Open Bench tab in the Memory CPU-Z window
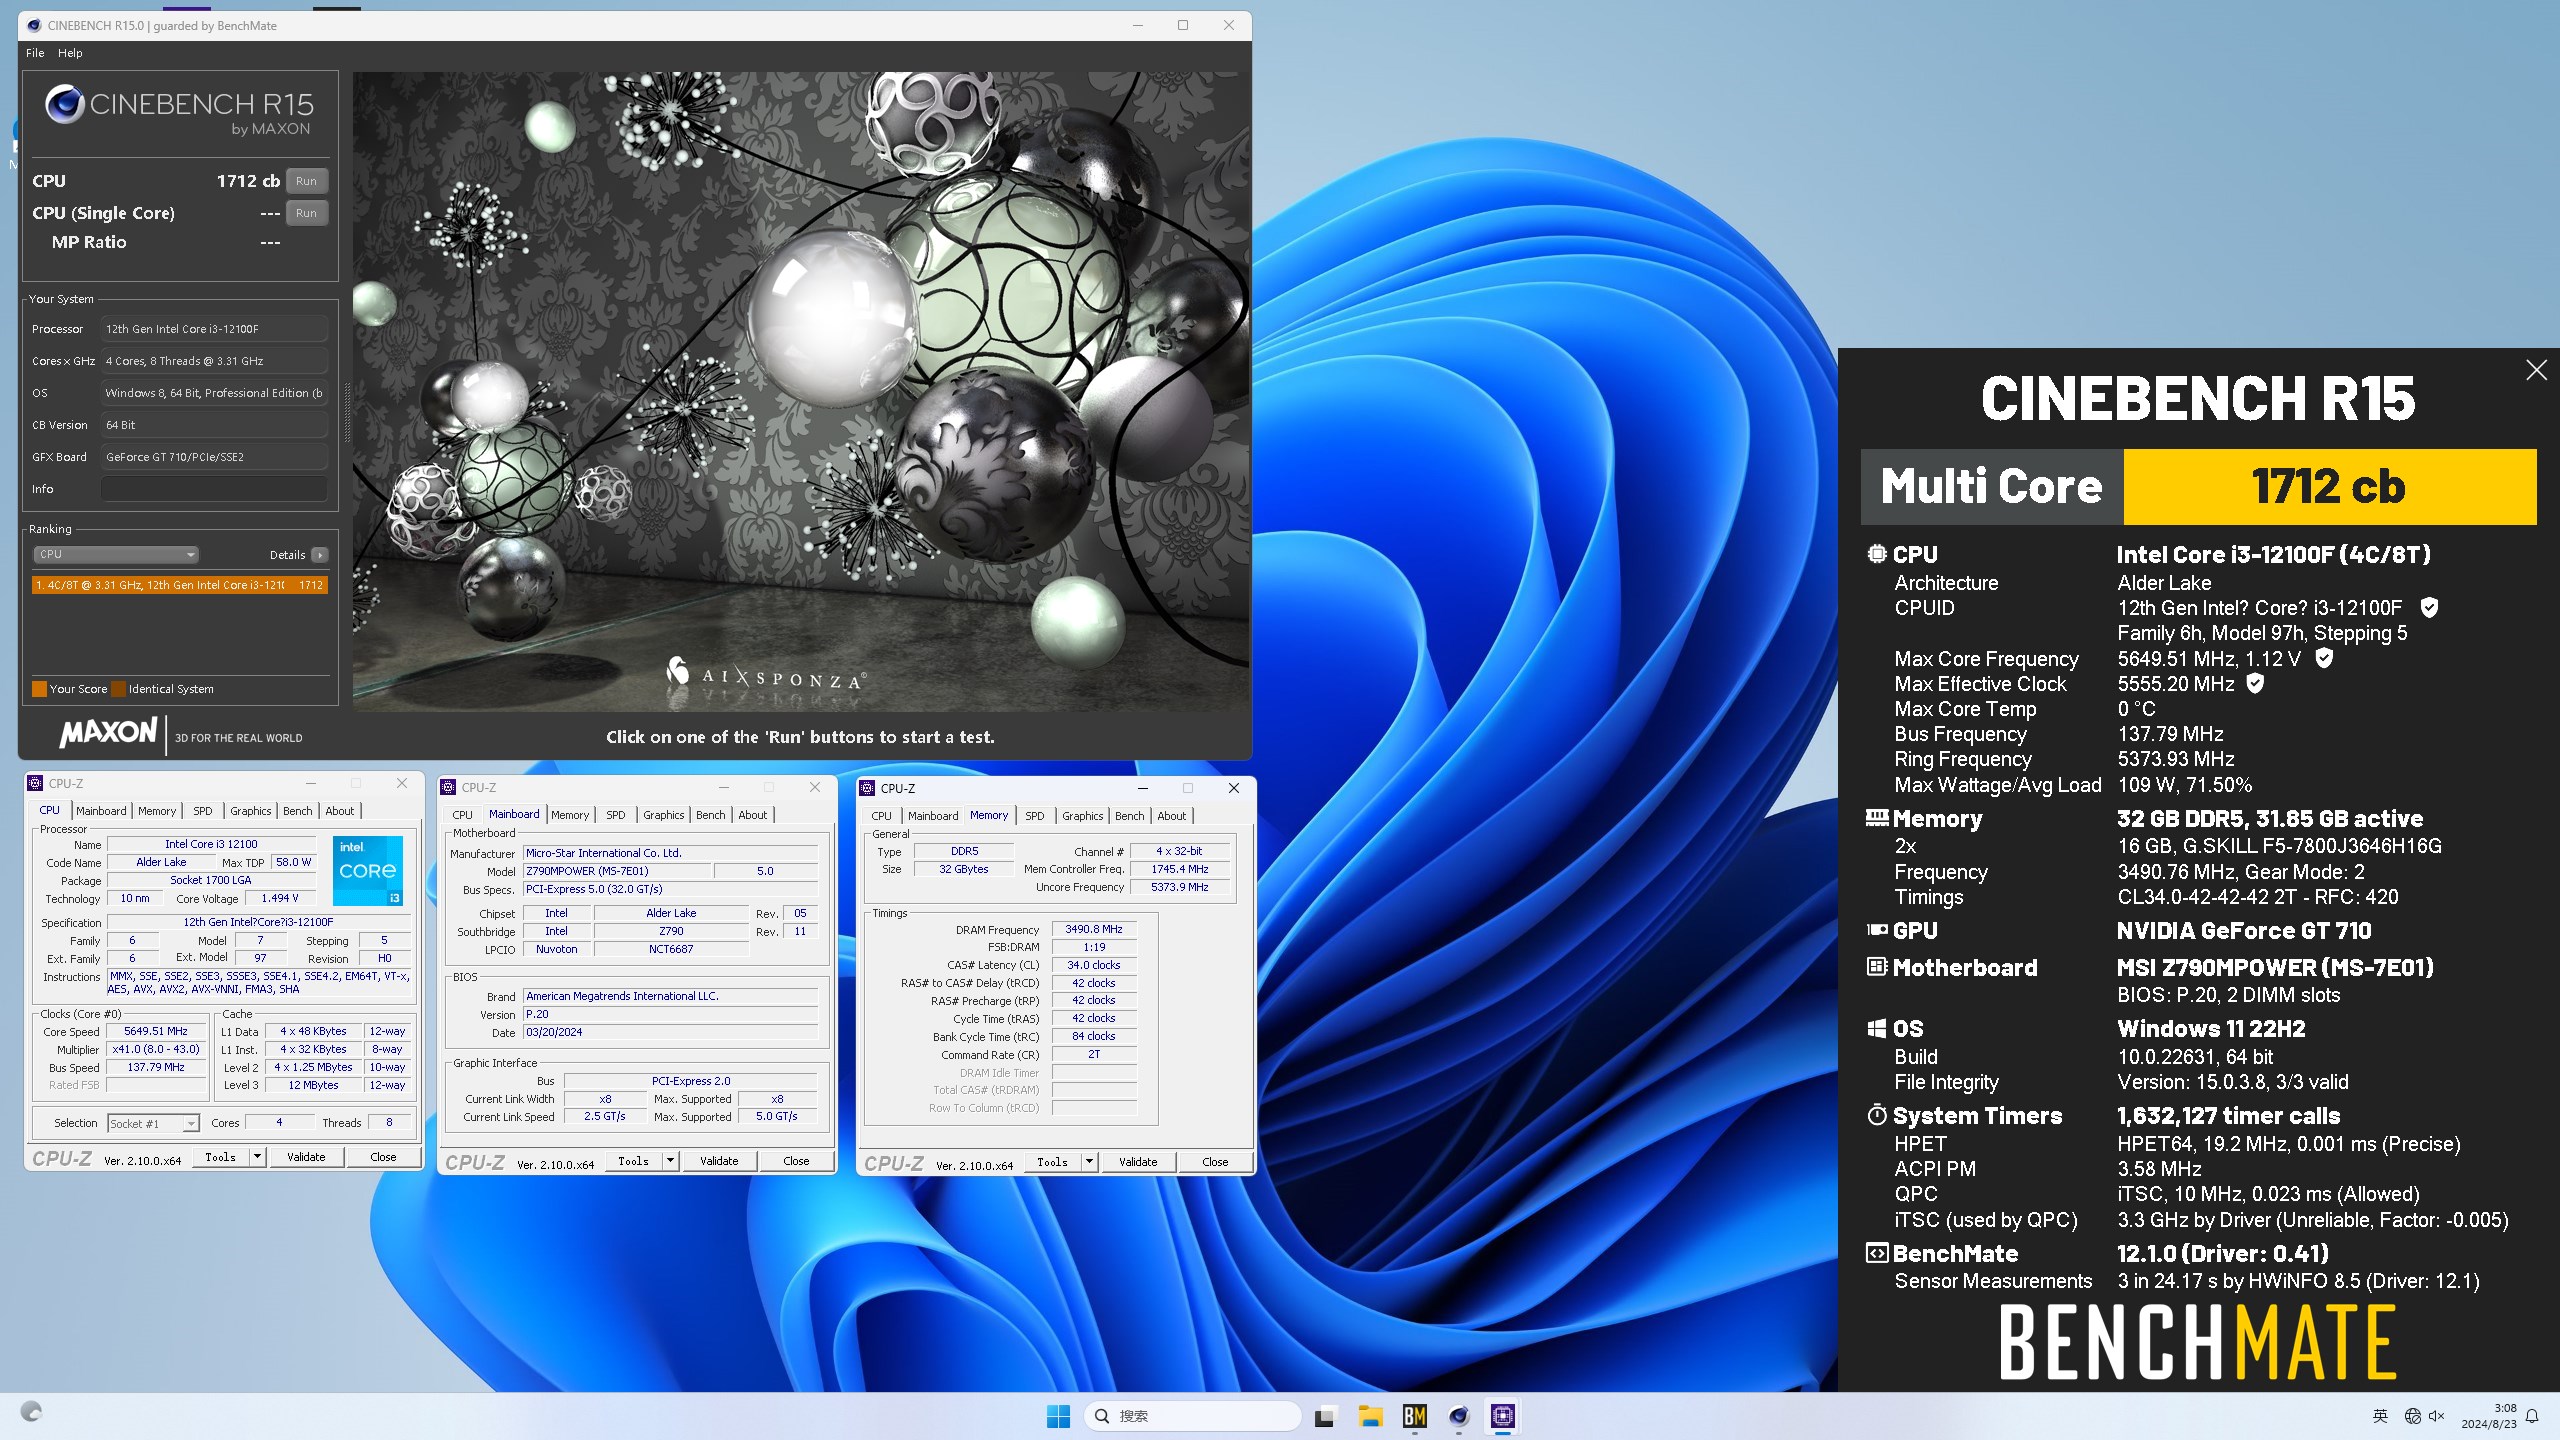 pos(1130,816)
